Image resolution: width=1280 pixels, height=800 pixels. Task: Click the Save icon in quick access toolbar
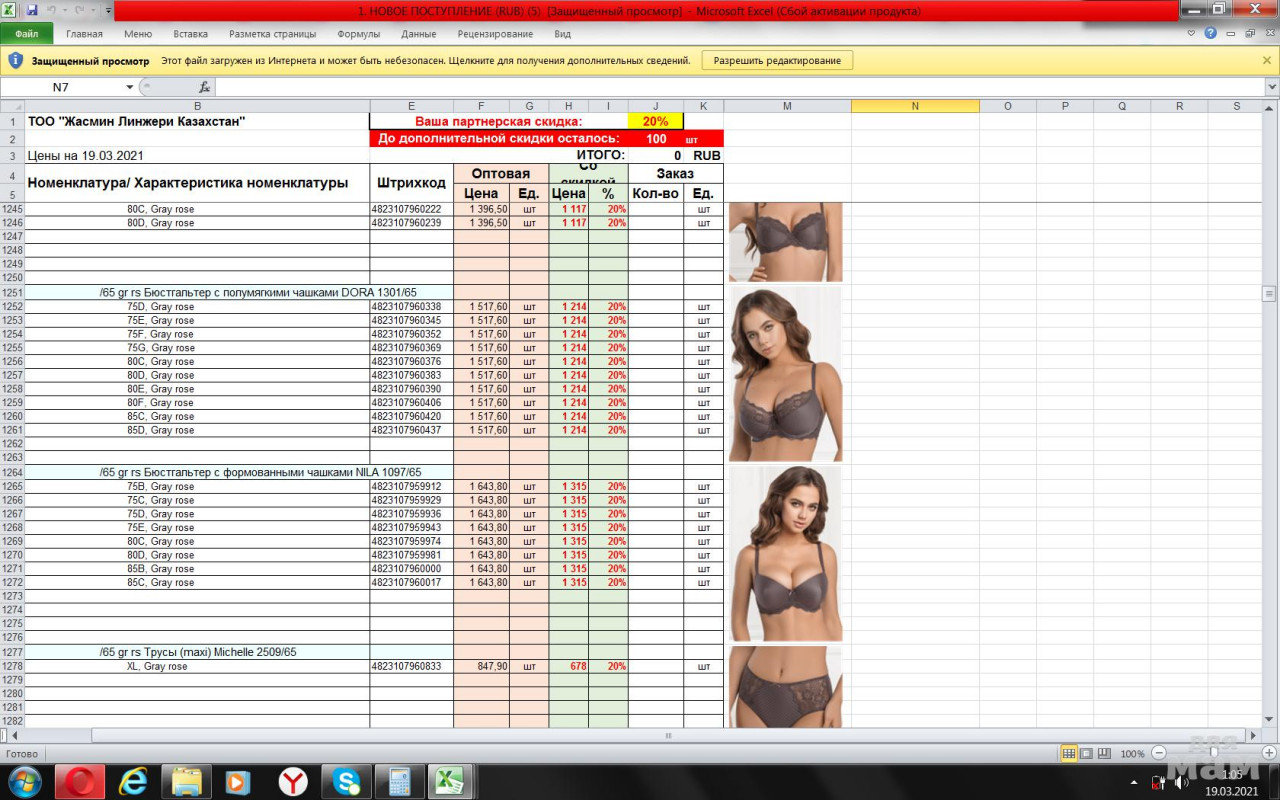[x=32, y=10]
